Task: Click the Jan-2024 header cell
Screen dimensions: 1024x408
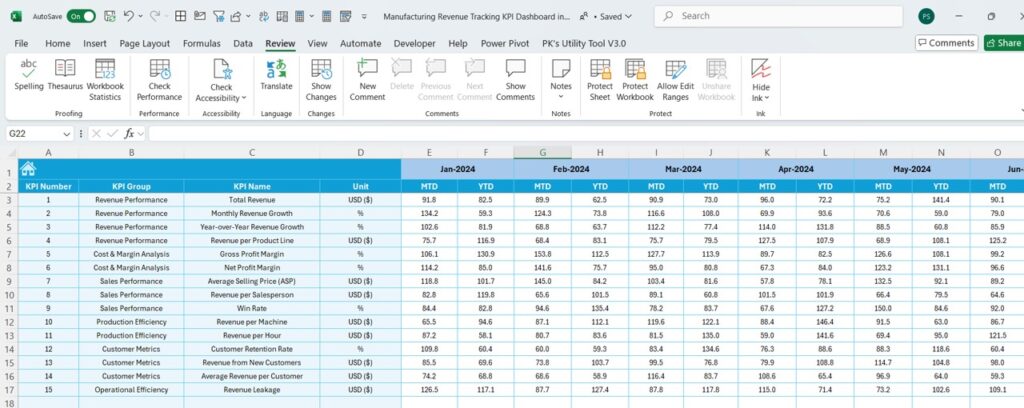Action: pyautogui.click(x=457, y=168)
